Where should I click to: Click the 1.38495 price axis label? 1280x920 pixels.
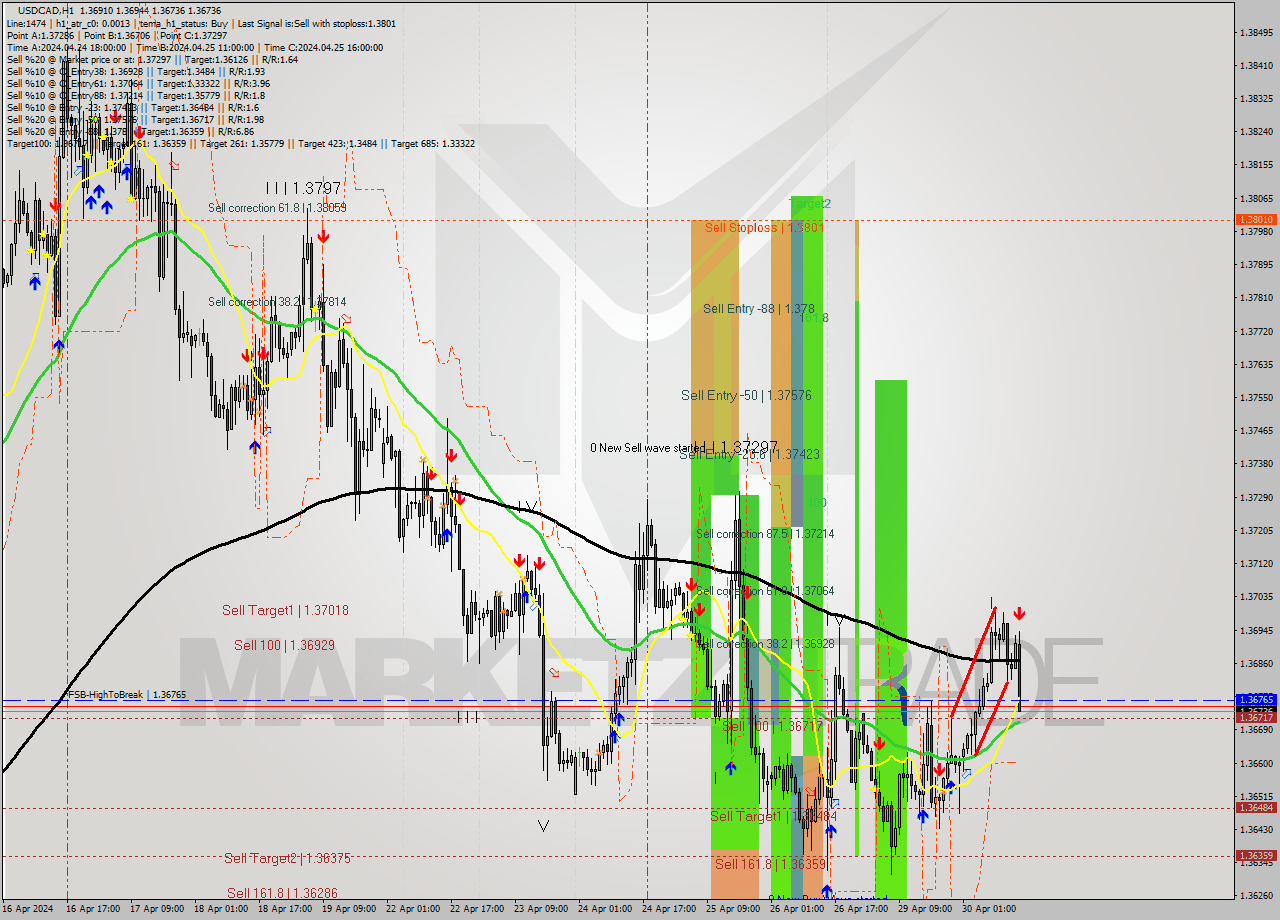(x=1256, y=32)
